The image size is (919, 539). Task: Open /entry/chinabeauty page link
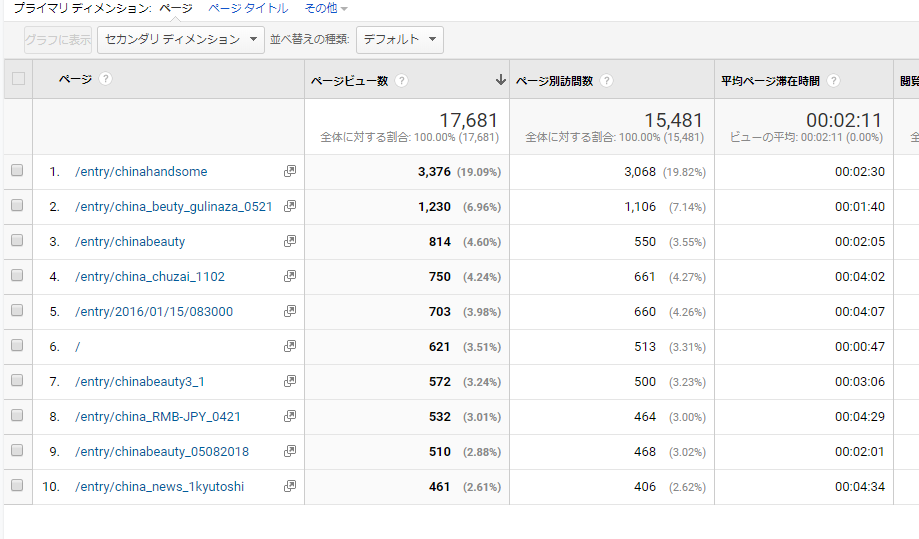click(130, 241)
